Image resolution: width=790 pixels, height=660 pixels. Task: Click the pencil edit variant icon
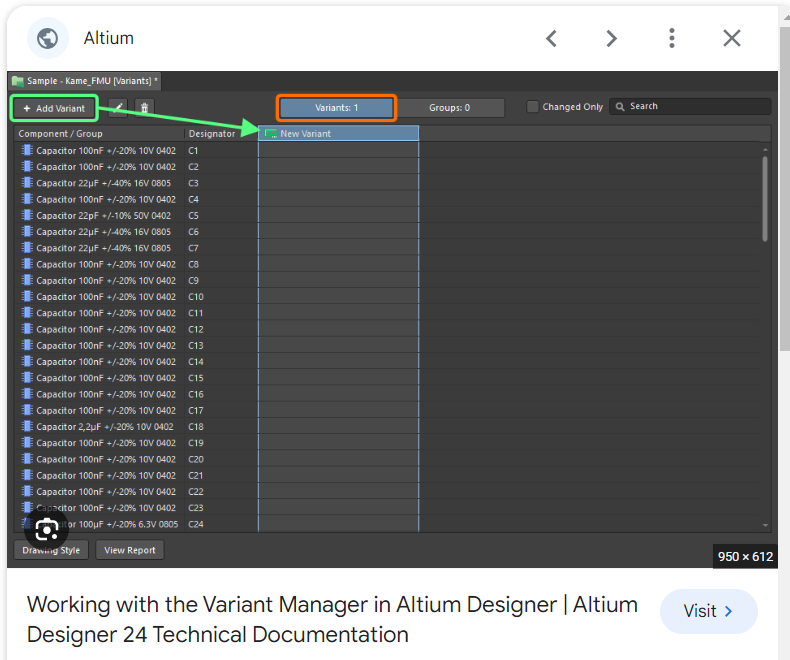click(x=118, y=108)
